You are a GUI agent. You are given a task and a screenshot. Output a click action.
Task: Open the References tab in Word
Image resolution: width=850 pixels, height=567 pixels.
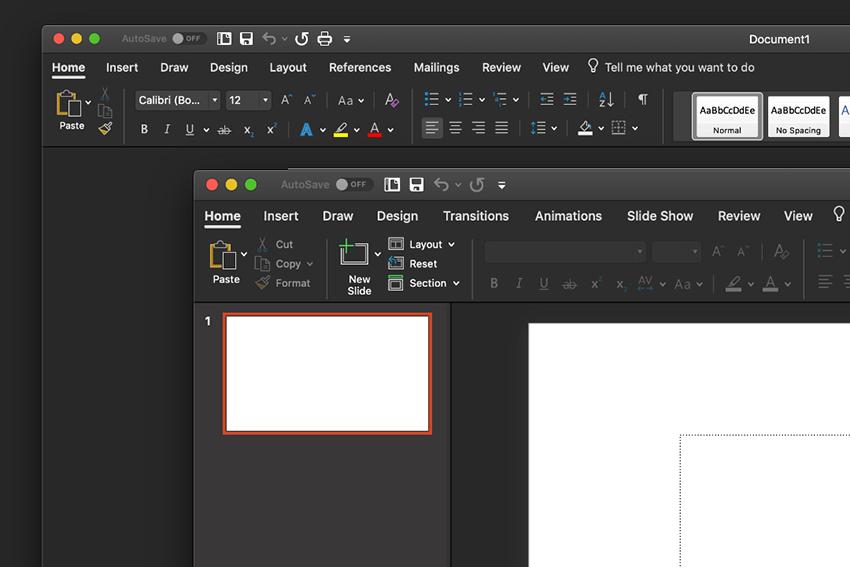coord(360,68)
